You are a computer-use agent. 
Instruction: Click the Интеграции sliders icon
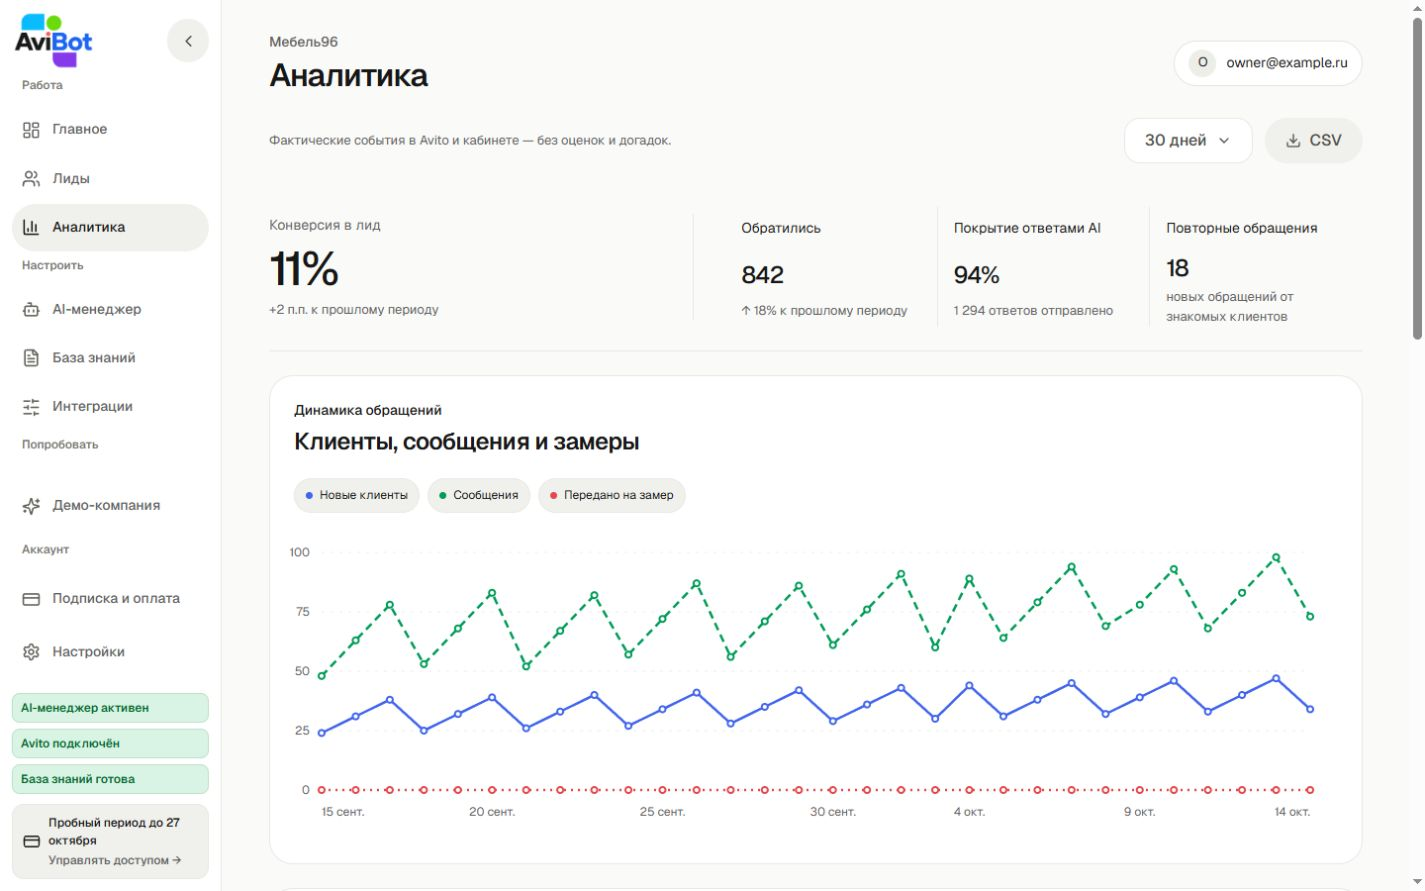tap(31, 406)
